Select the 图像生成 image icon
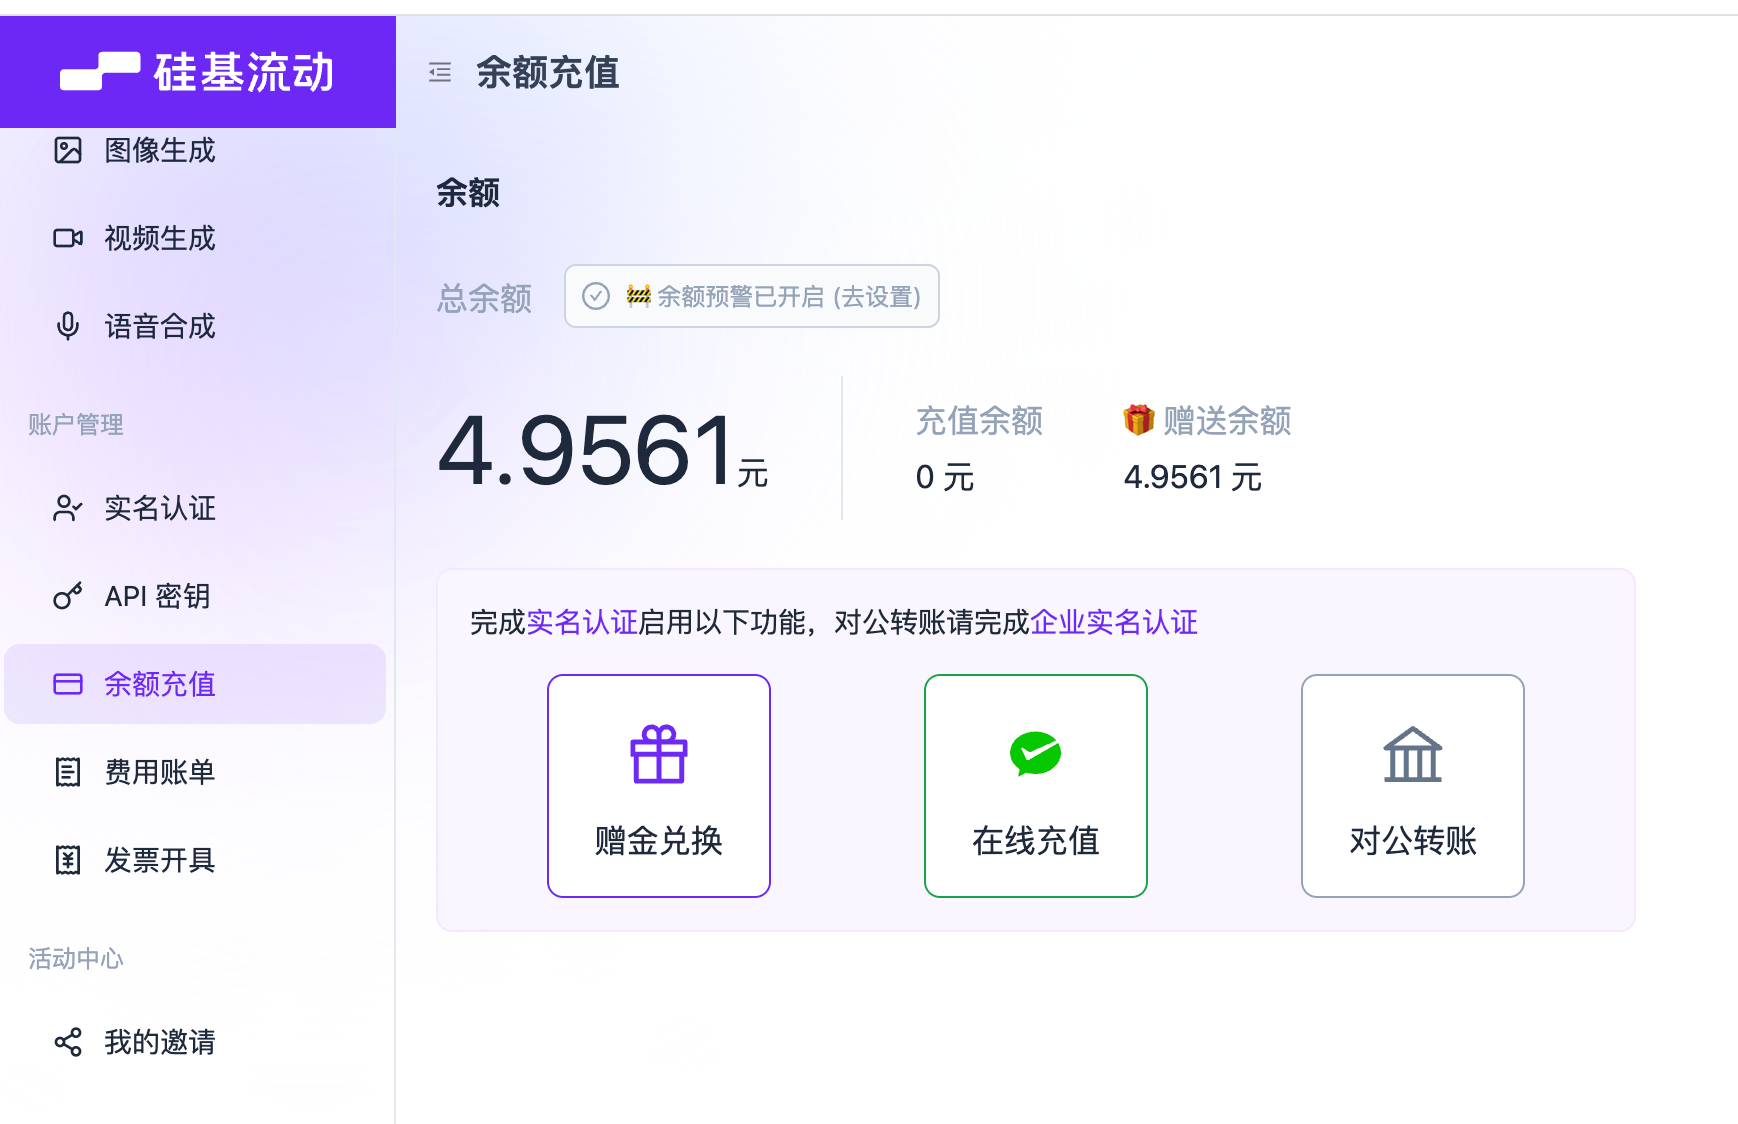 pyautogui.click(x=68, y=151)
